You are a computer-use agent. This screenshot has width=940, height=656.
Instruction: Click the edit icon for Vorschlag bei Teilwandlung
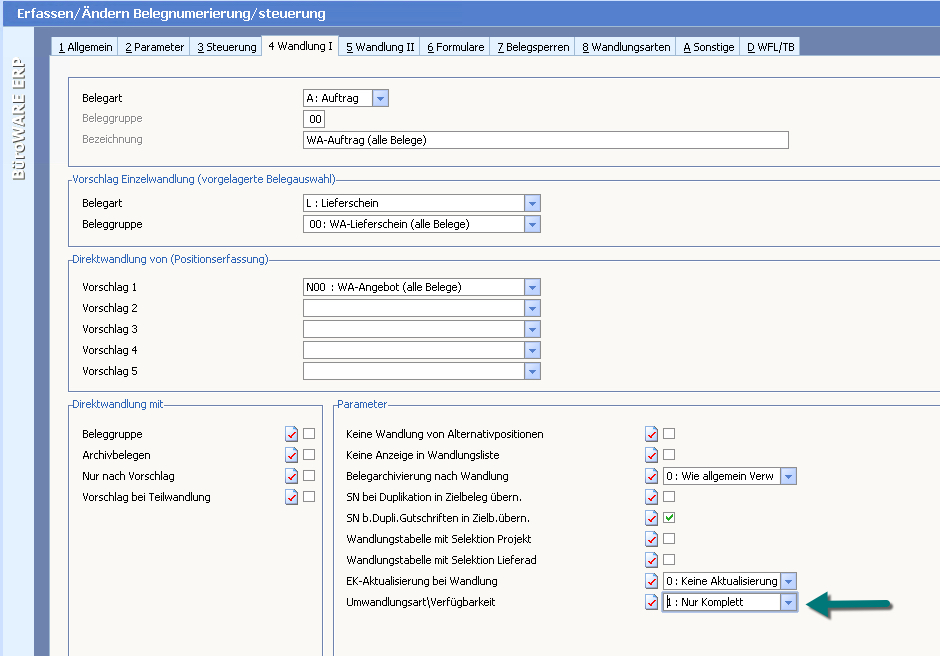(x=292, y=497)
